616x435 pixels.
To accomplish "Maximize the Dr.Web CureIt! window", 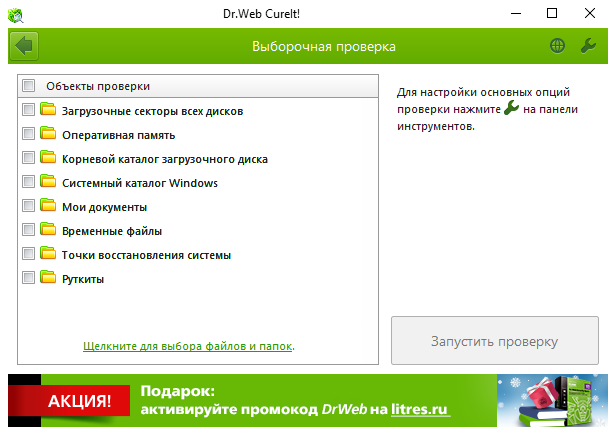I will click(552, 13).
